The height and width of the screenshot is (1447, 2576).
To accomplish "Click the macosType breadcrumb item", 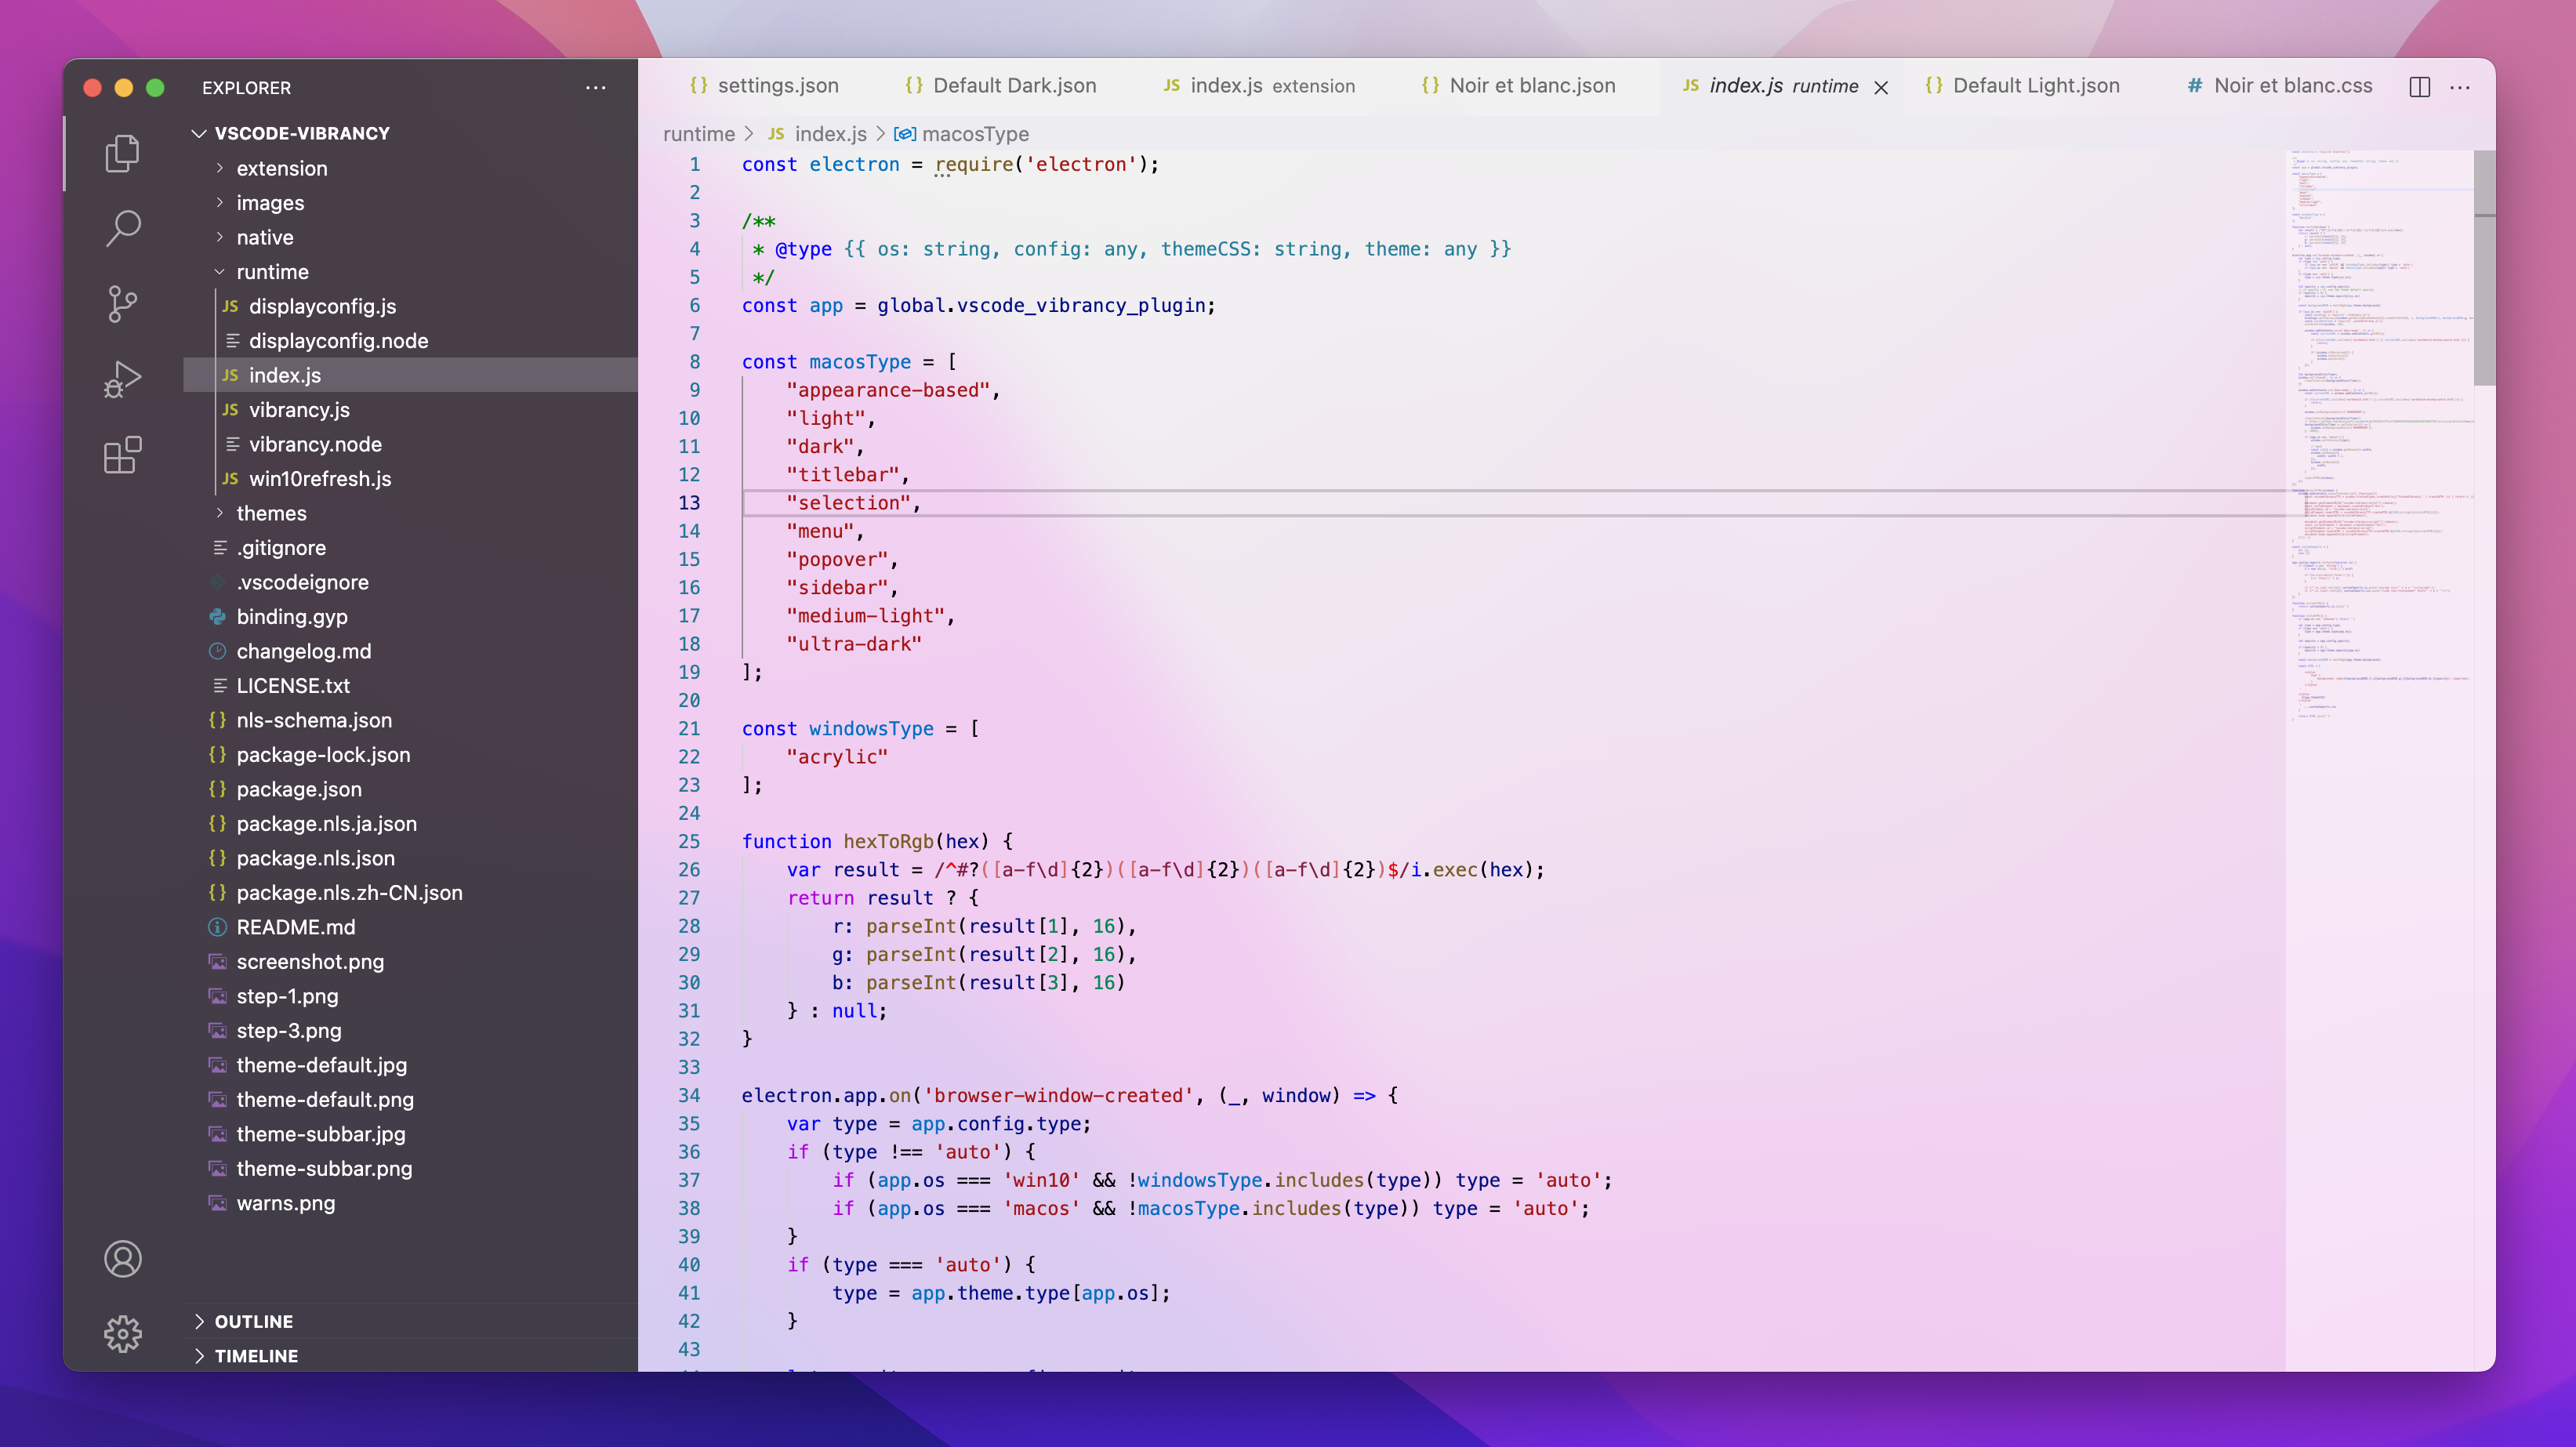I will click(x=974, y=134).
